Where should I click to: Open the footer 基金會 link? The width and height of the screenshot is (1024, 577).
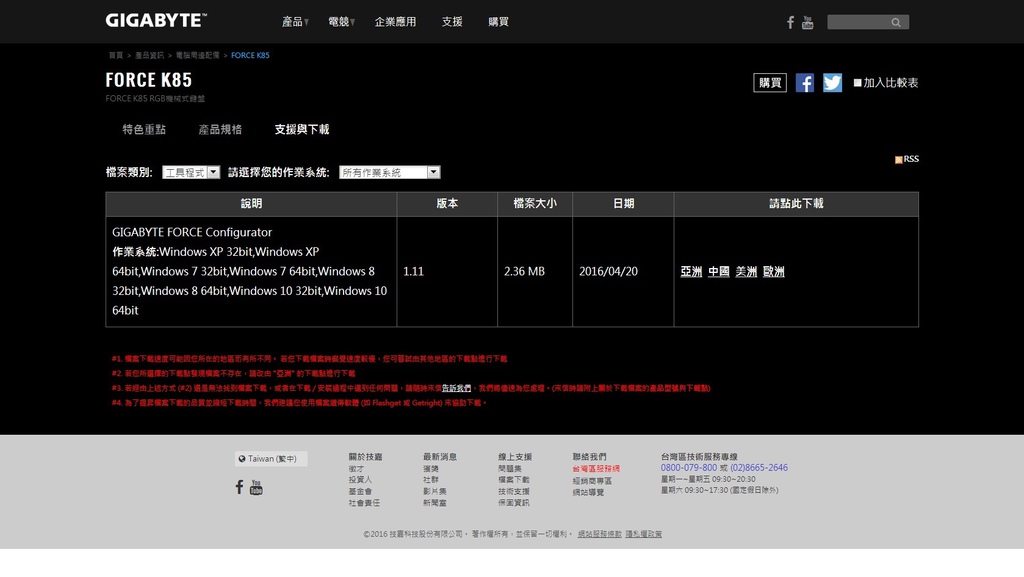pos(360,491)
